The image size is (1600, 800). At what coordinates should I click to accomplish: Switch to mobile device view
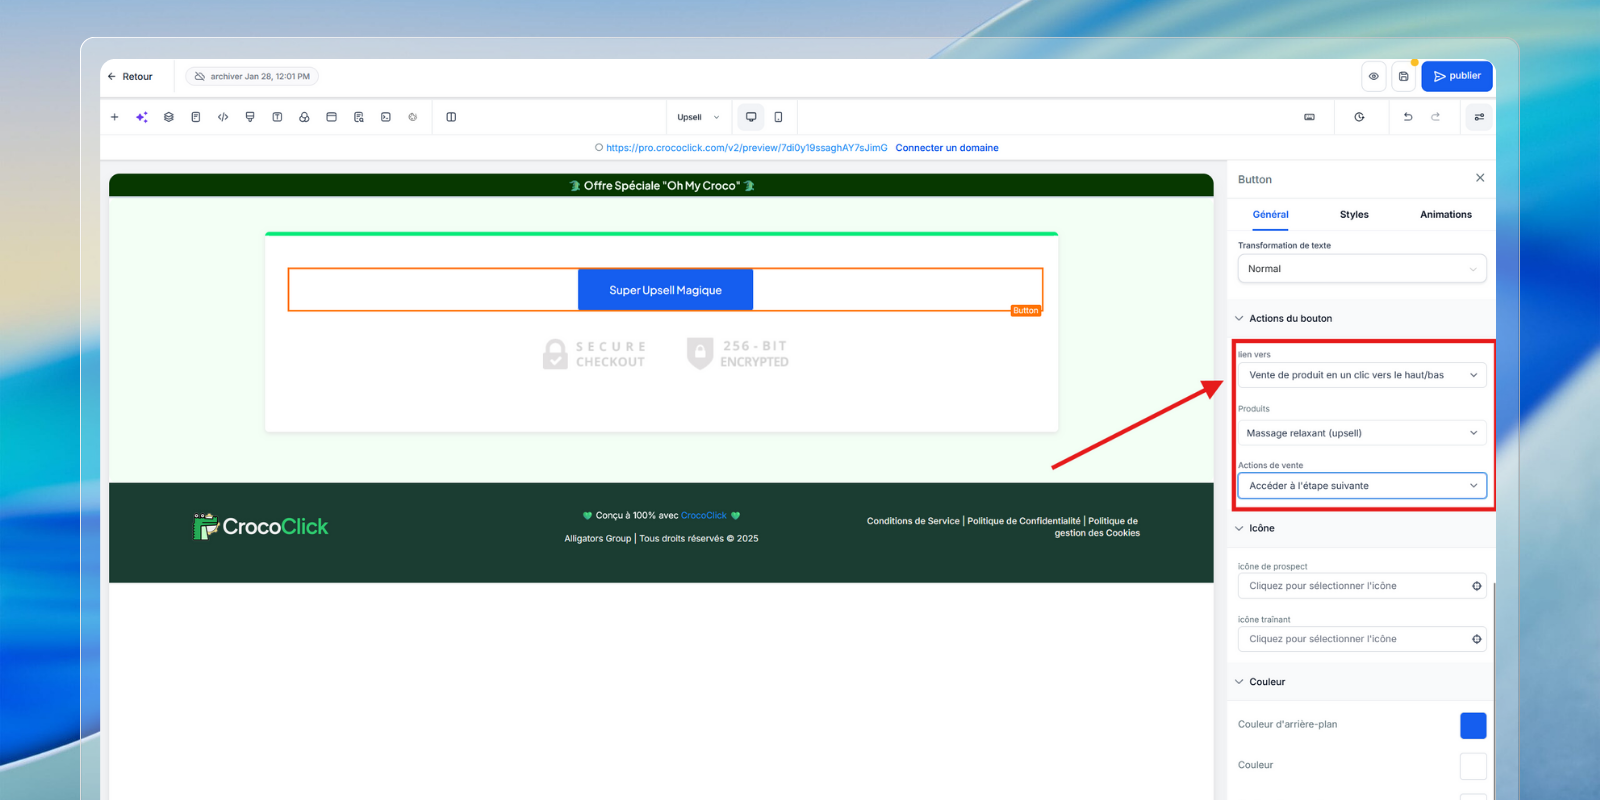pyautogui.click(x=778, y=117)
